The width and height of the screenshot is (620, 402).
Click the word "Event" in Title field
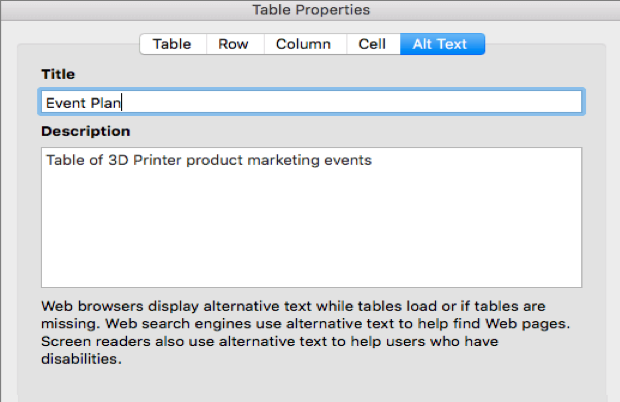[66, 102]
